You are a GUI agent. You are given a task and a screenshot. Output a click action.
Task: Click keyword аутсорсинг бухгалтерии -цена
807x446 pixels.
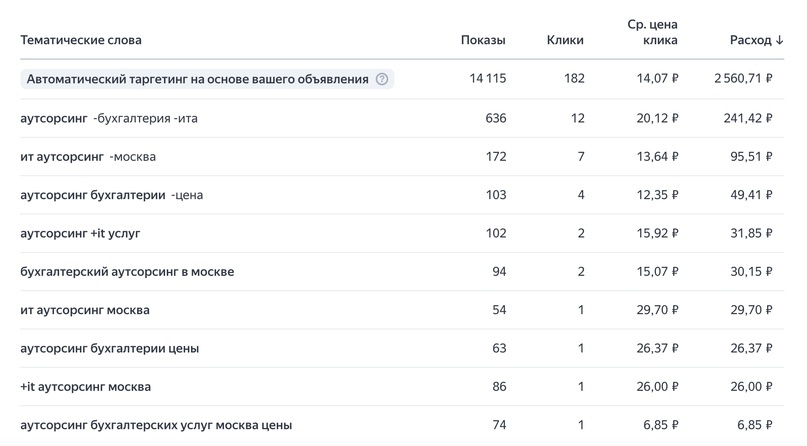click(x=111, y=195)
